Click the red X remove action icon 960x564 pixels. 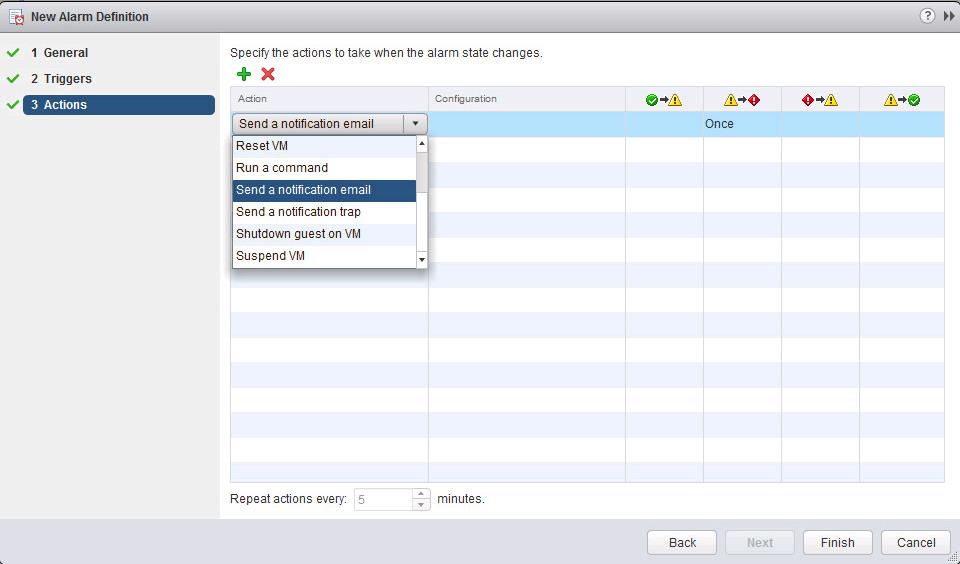click(268, 74)
